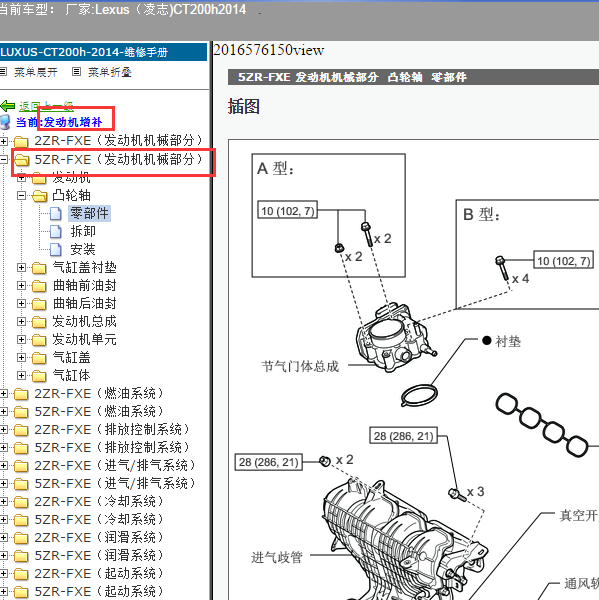Image resolution: width=599 pixels, height=600 pixels.
Task: Open the 拆卸 page under 凸轮轴
Action: (x=83, y=231)
